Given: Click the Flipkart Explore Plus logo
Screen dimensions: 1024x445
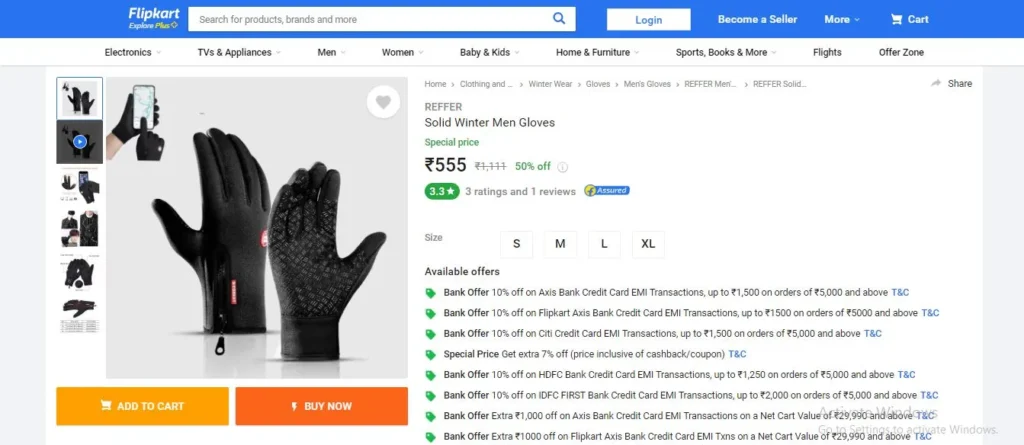Looking at the screenshot, I should pyautogui.click(x=153, y=18).
